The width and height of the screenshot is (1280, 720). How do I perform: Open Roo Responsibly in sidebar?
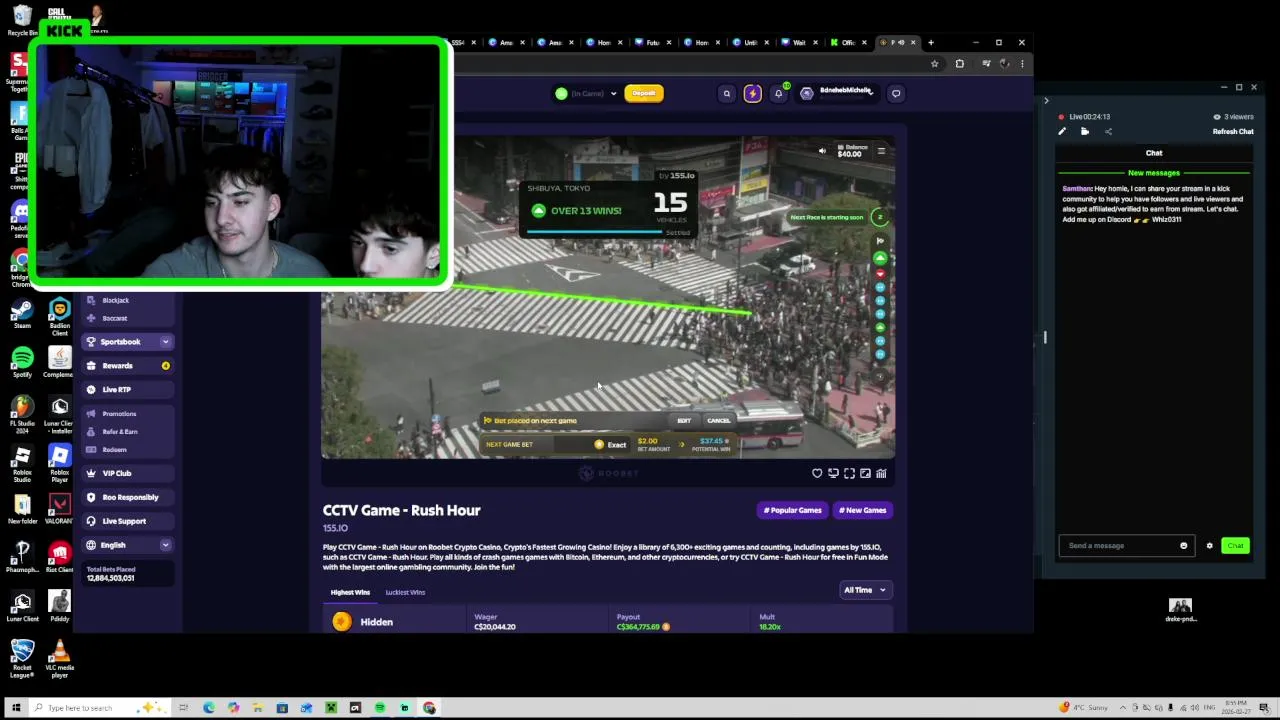128,497
